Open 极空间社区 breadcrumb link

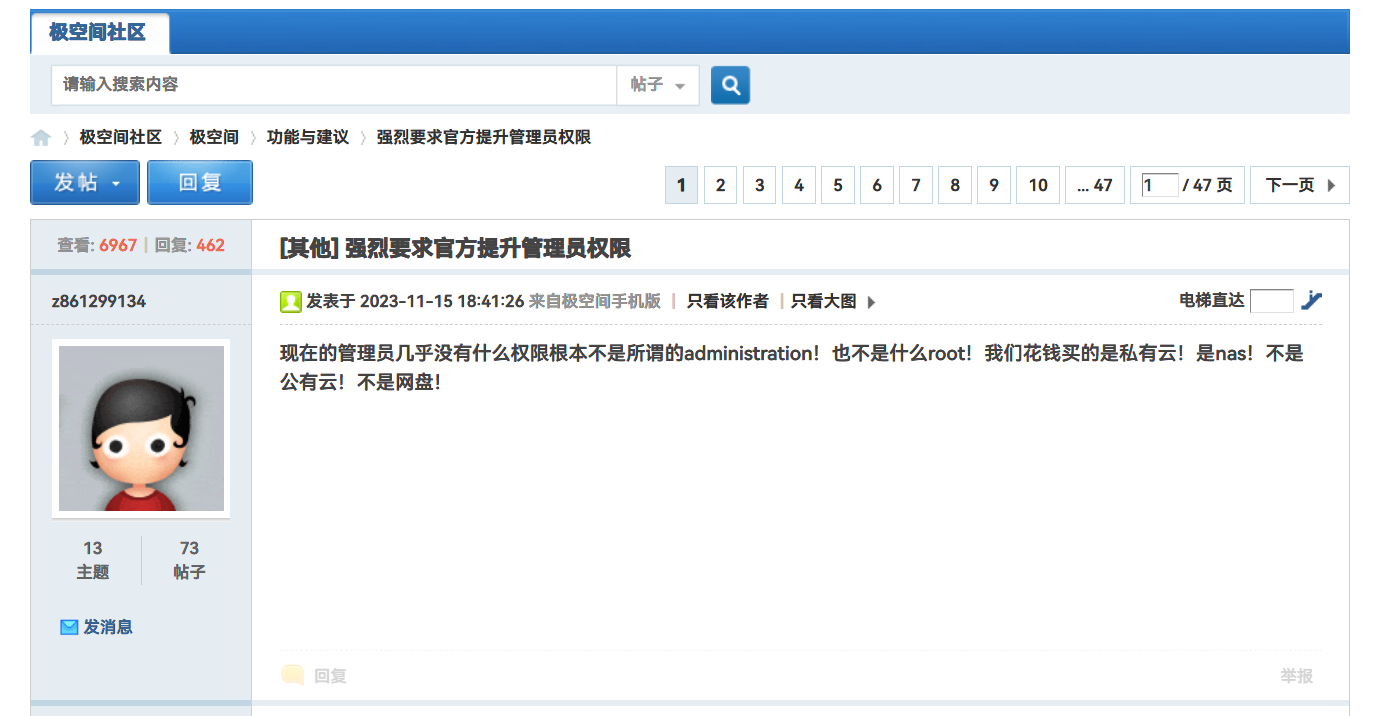click(120, 137)
